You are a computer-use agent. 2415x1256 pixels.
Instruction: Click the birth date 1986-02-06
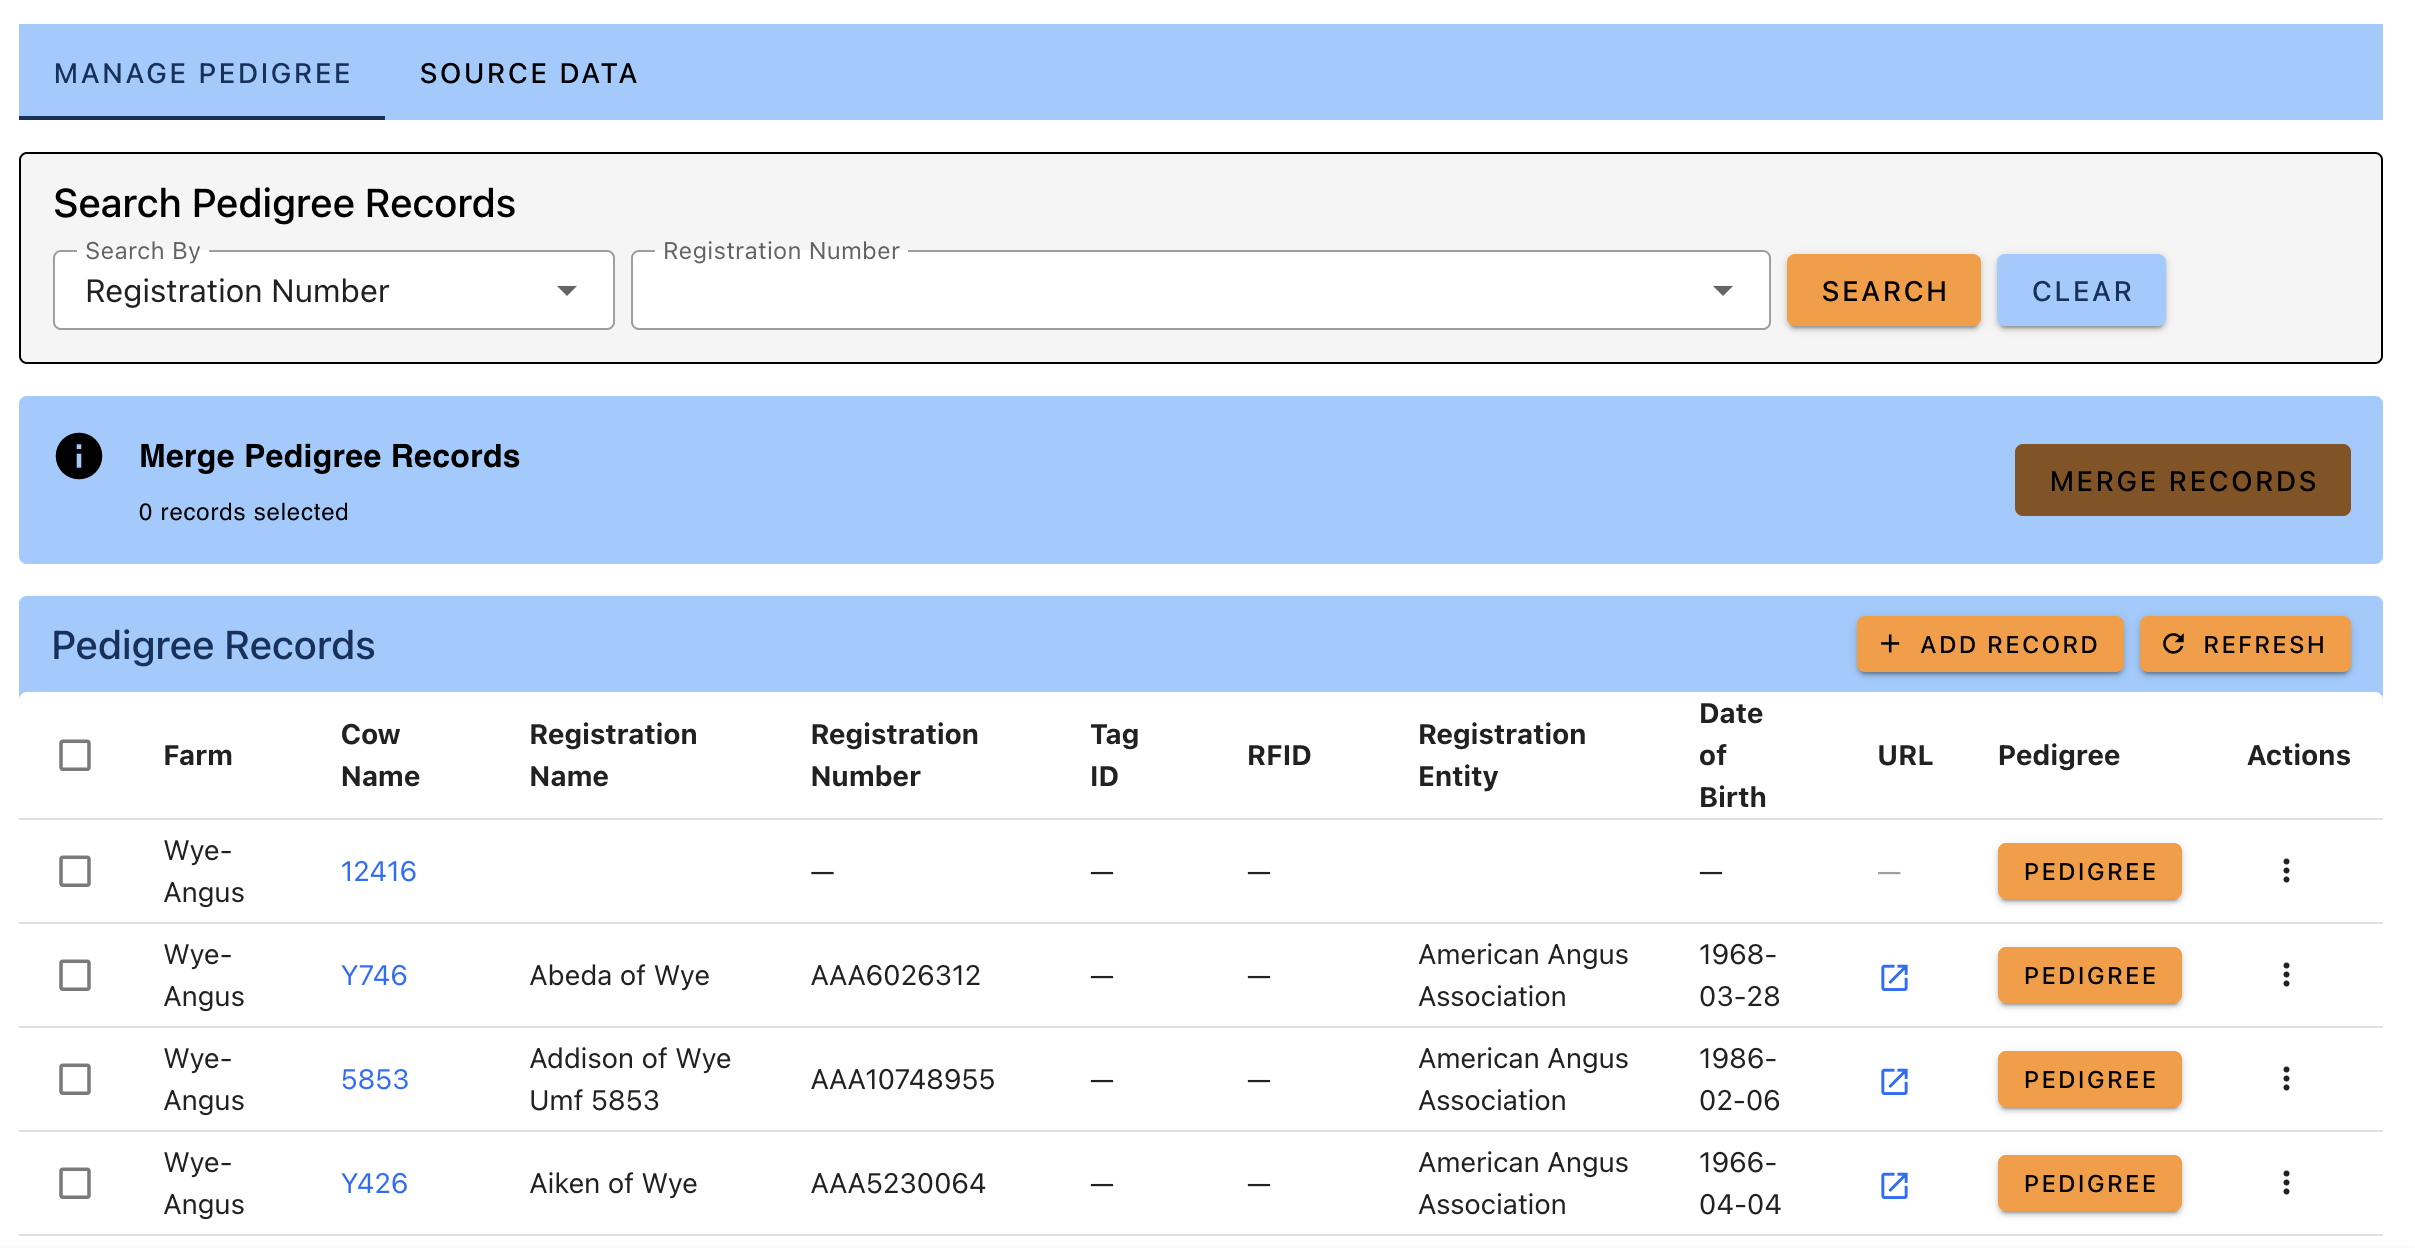pos(1739,1080)
